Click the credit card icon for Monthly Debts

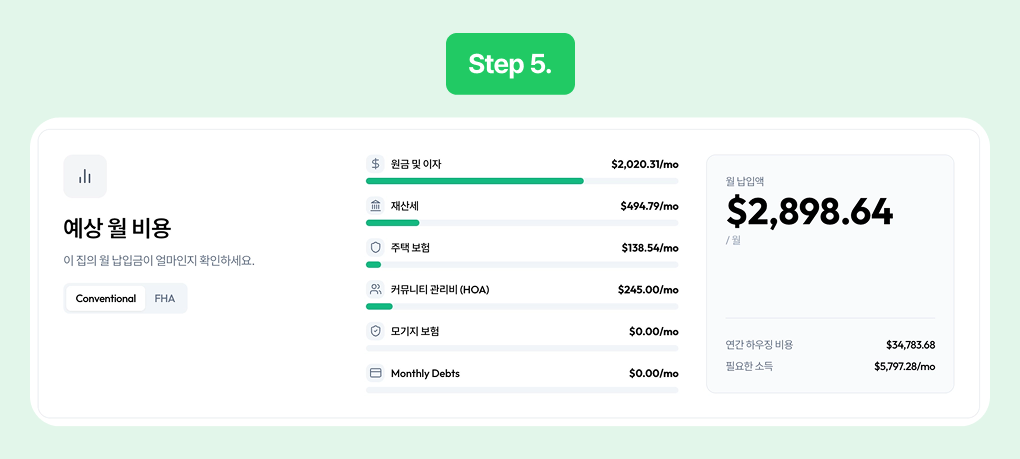point(375,373)
